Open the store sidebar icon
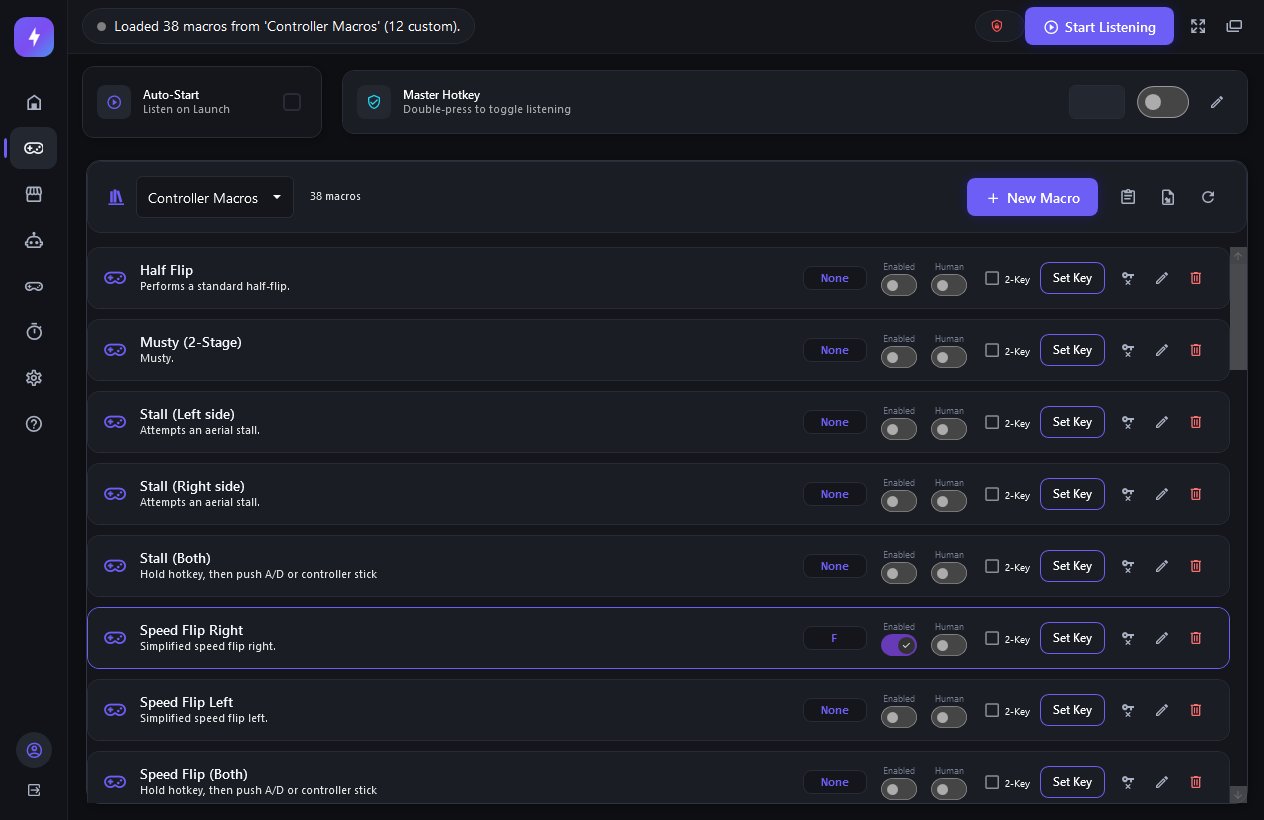 [34, 194]
